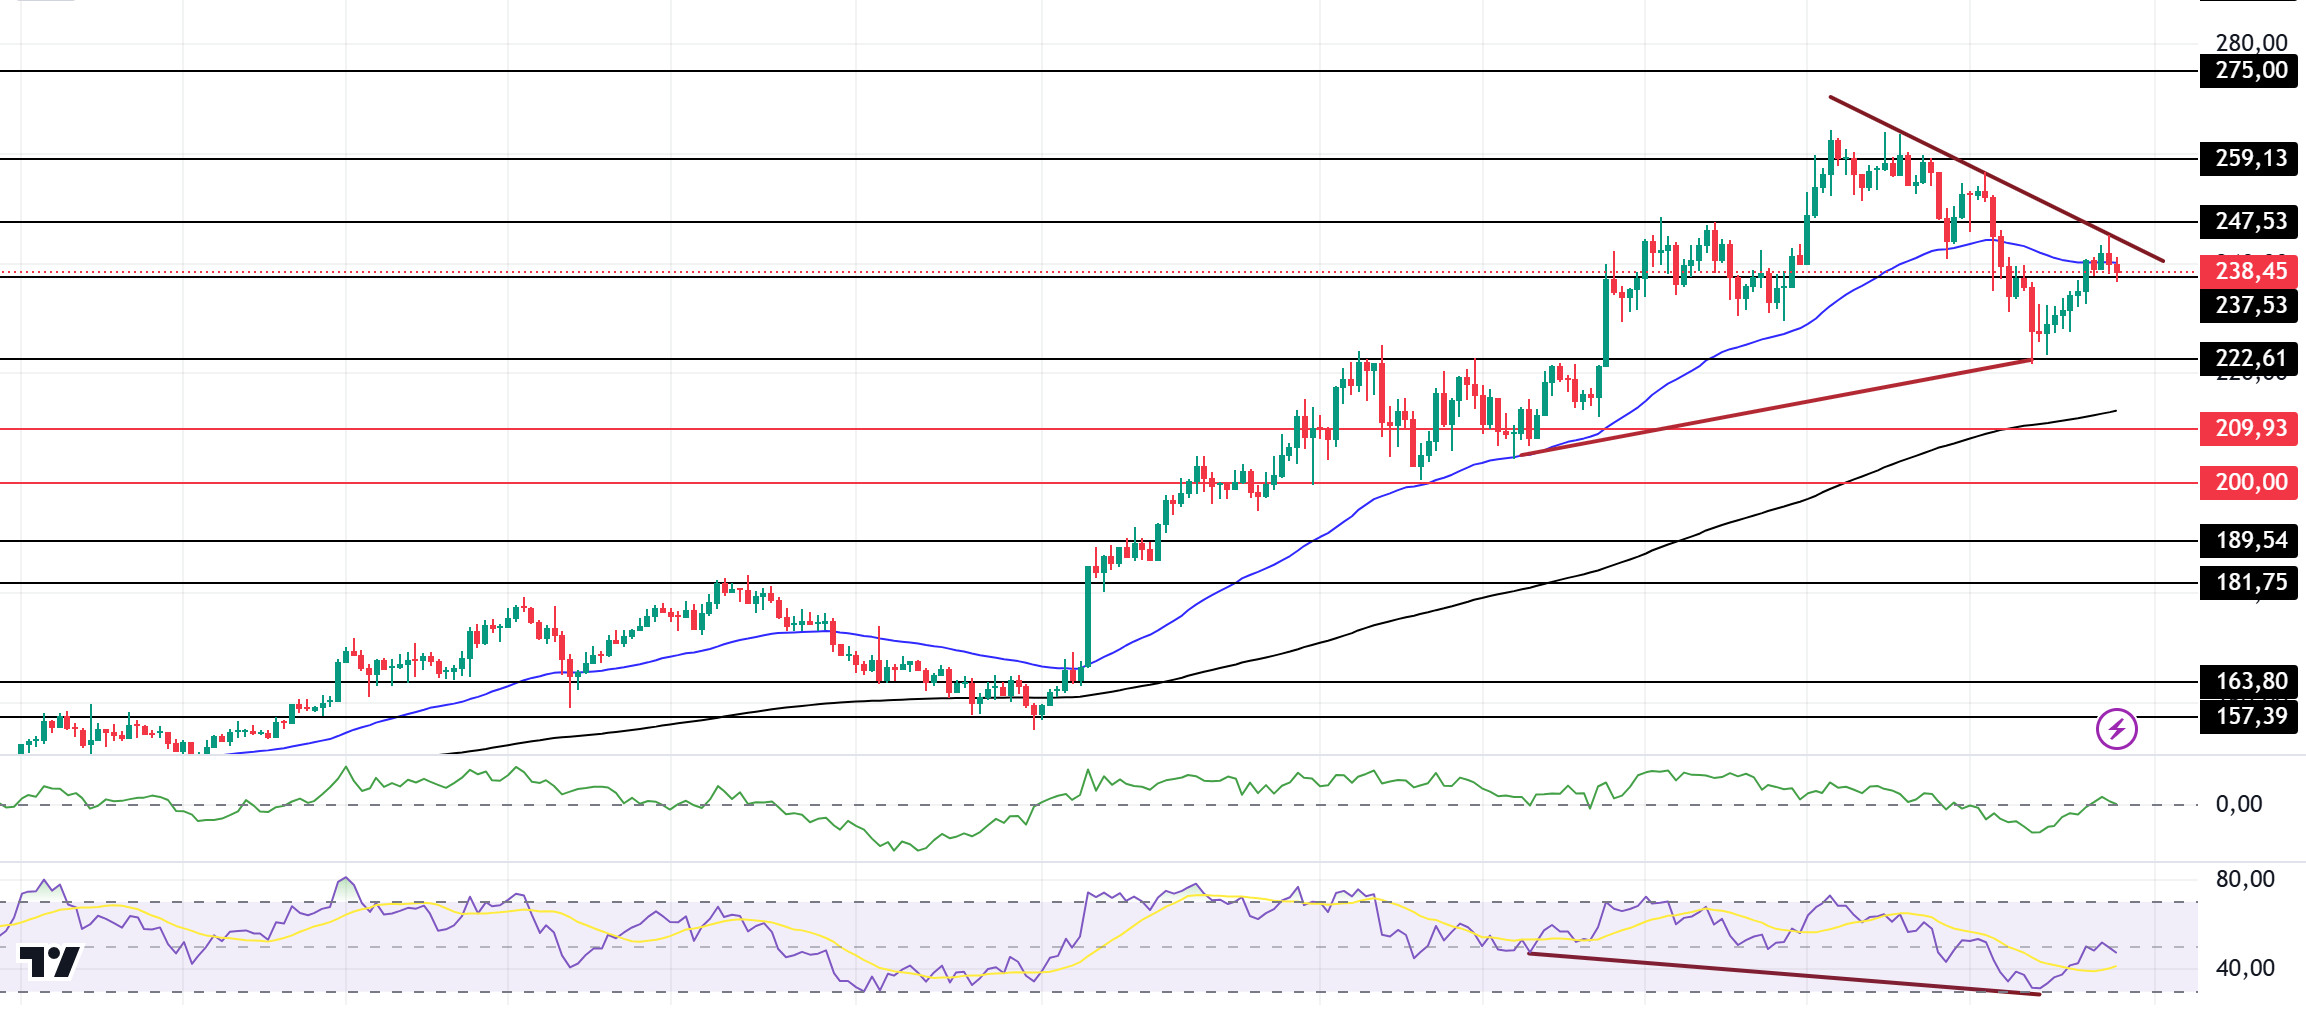Select the 247,53 price level label
The width and height of the screenshot is (2306, 1021).
click(x=2249, y=222)
